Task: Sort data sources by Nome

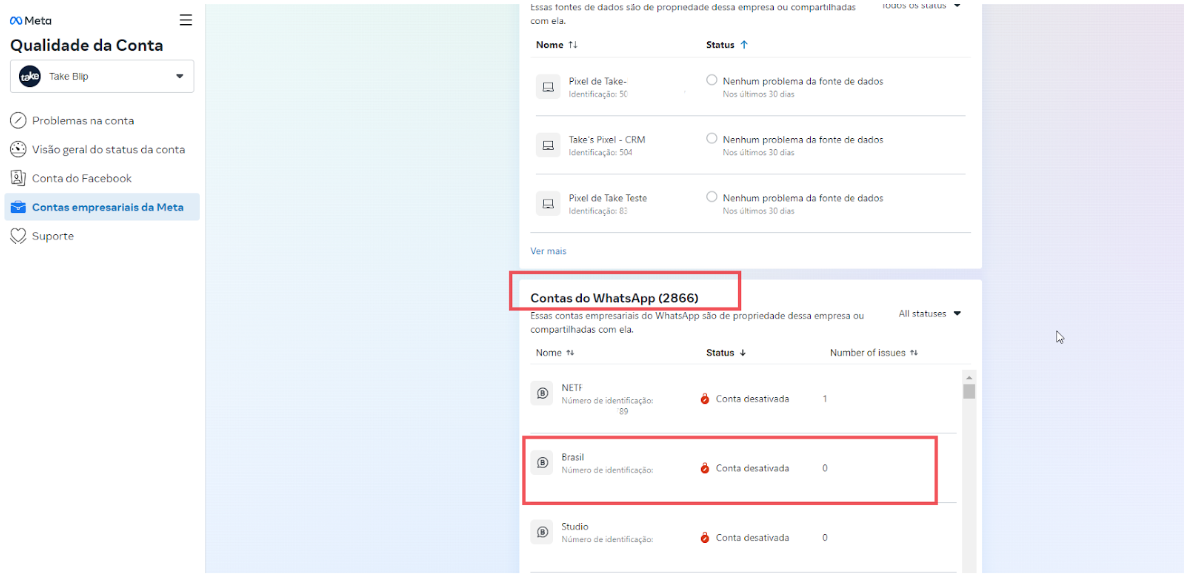Action: 557,45
